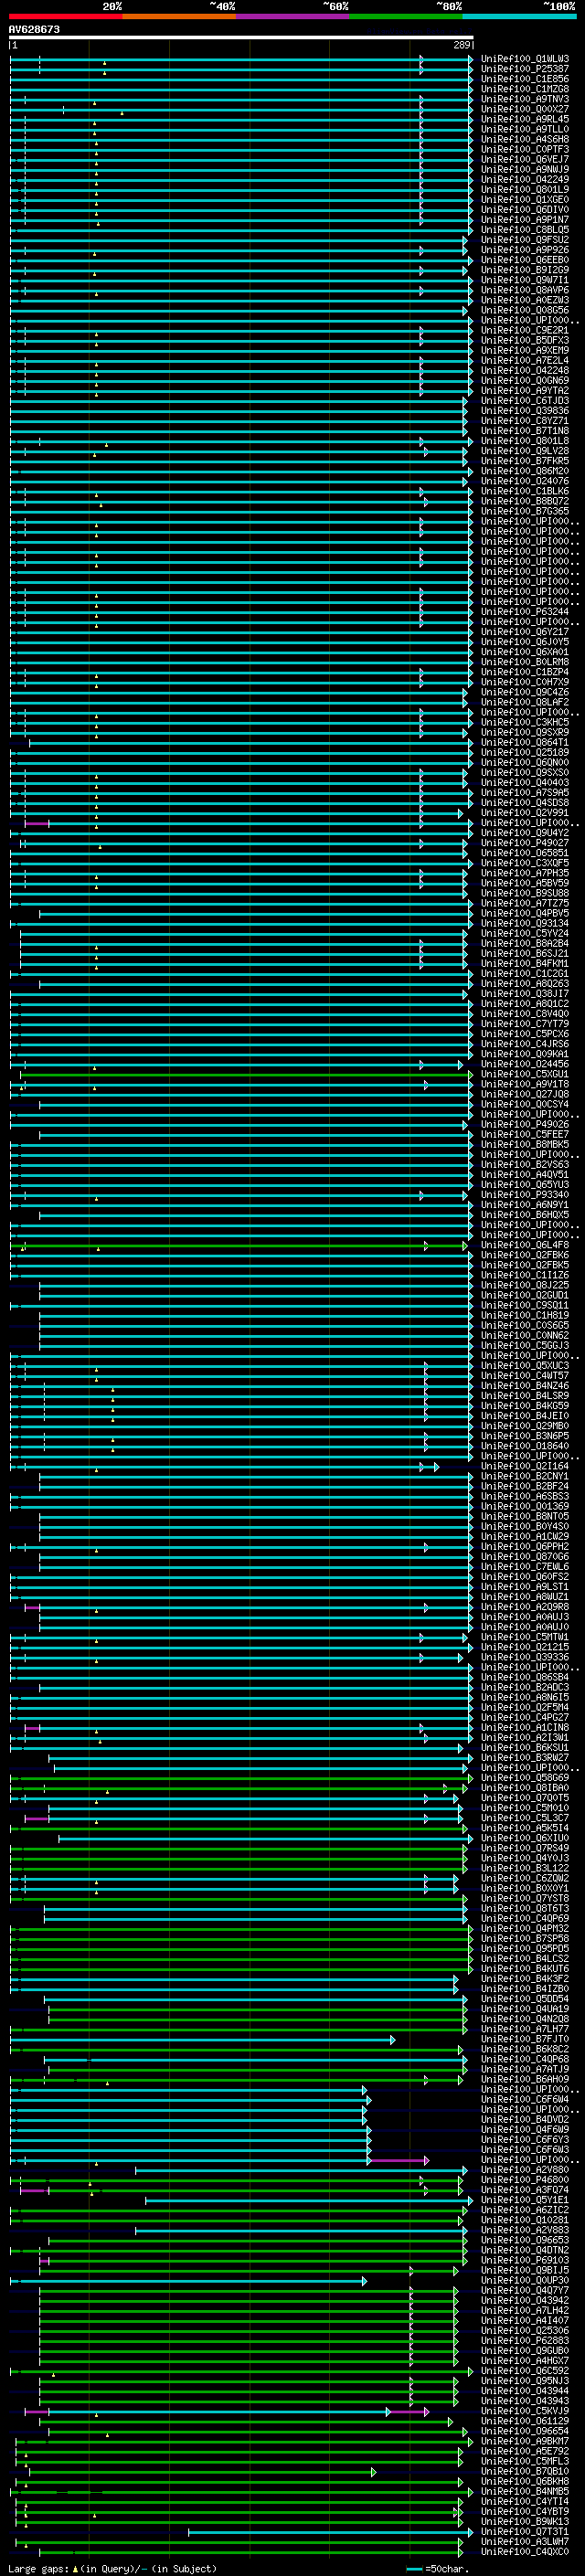
Task: Select label UniRef100_B7FJT0
Action: point(524,2040)
